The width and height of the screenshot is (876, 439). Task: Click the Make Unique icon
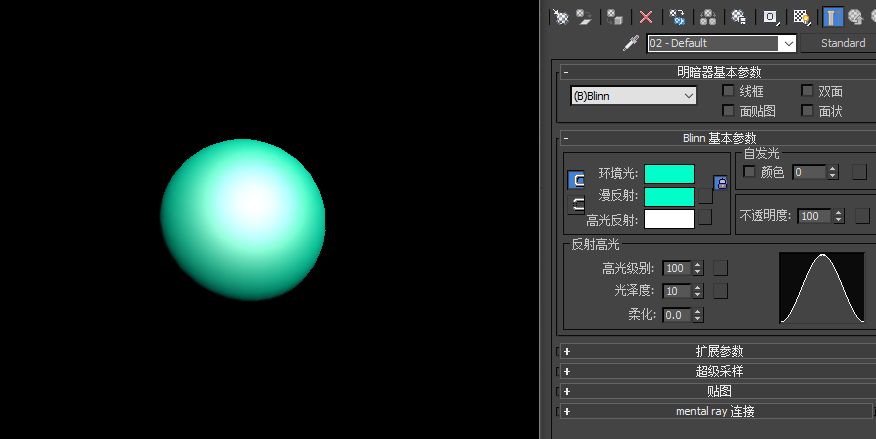(708, 17)
